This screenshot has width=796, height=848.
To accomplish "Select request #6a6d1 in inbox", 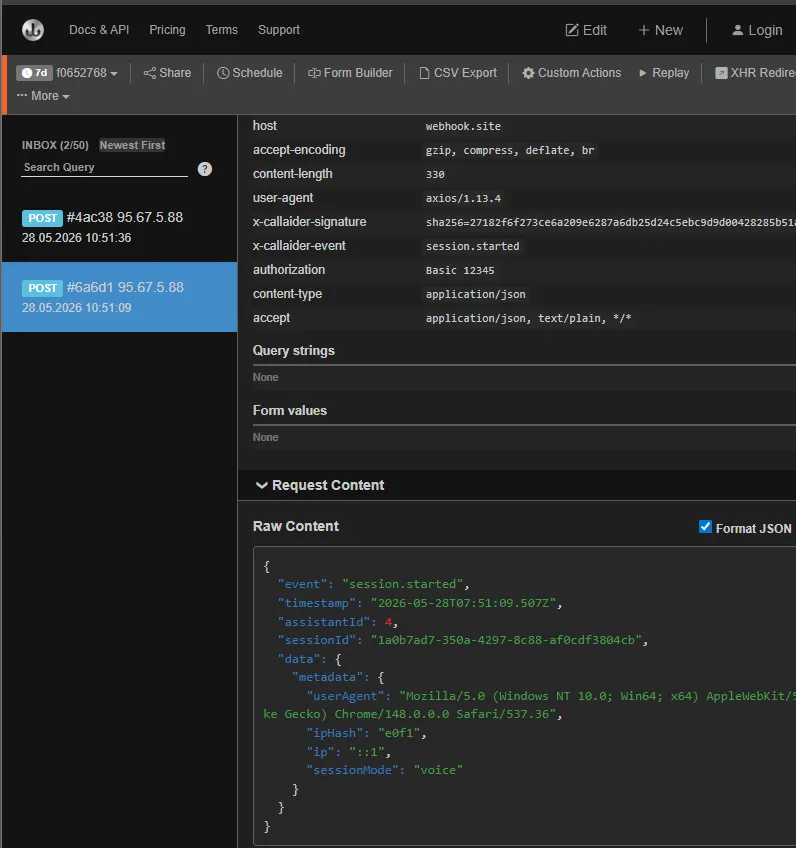I will pyautogui.click(x=120, y=297).
